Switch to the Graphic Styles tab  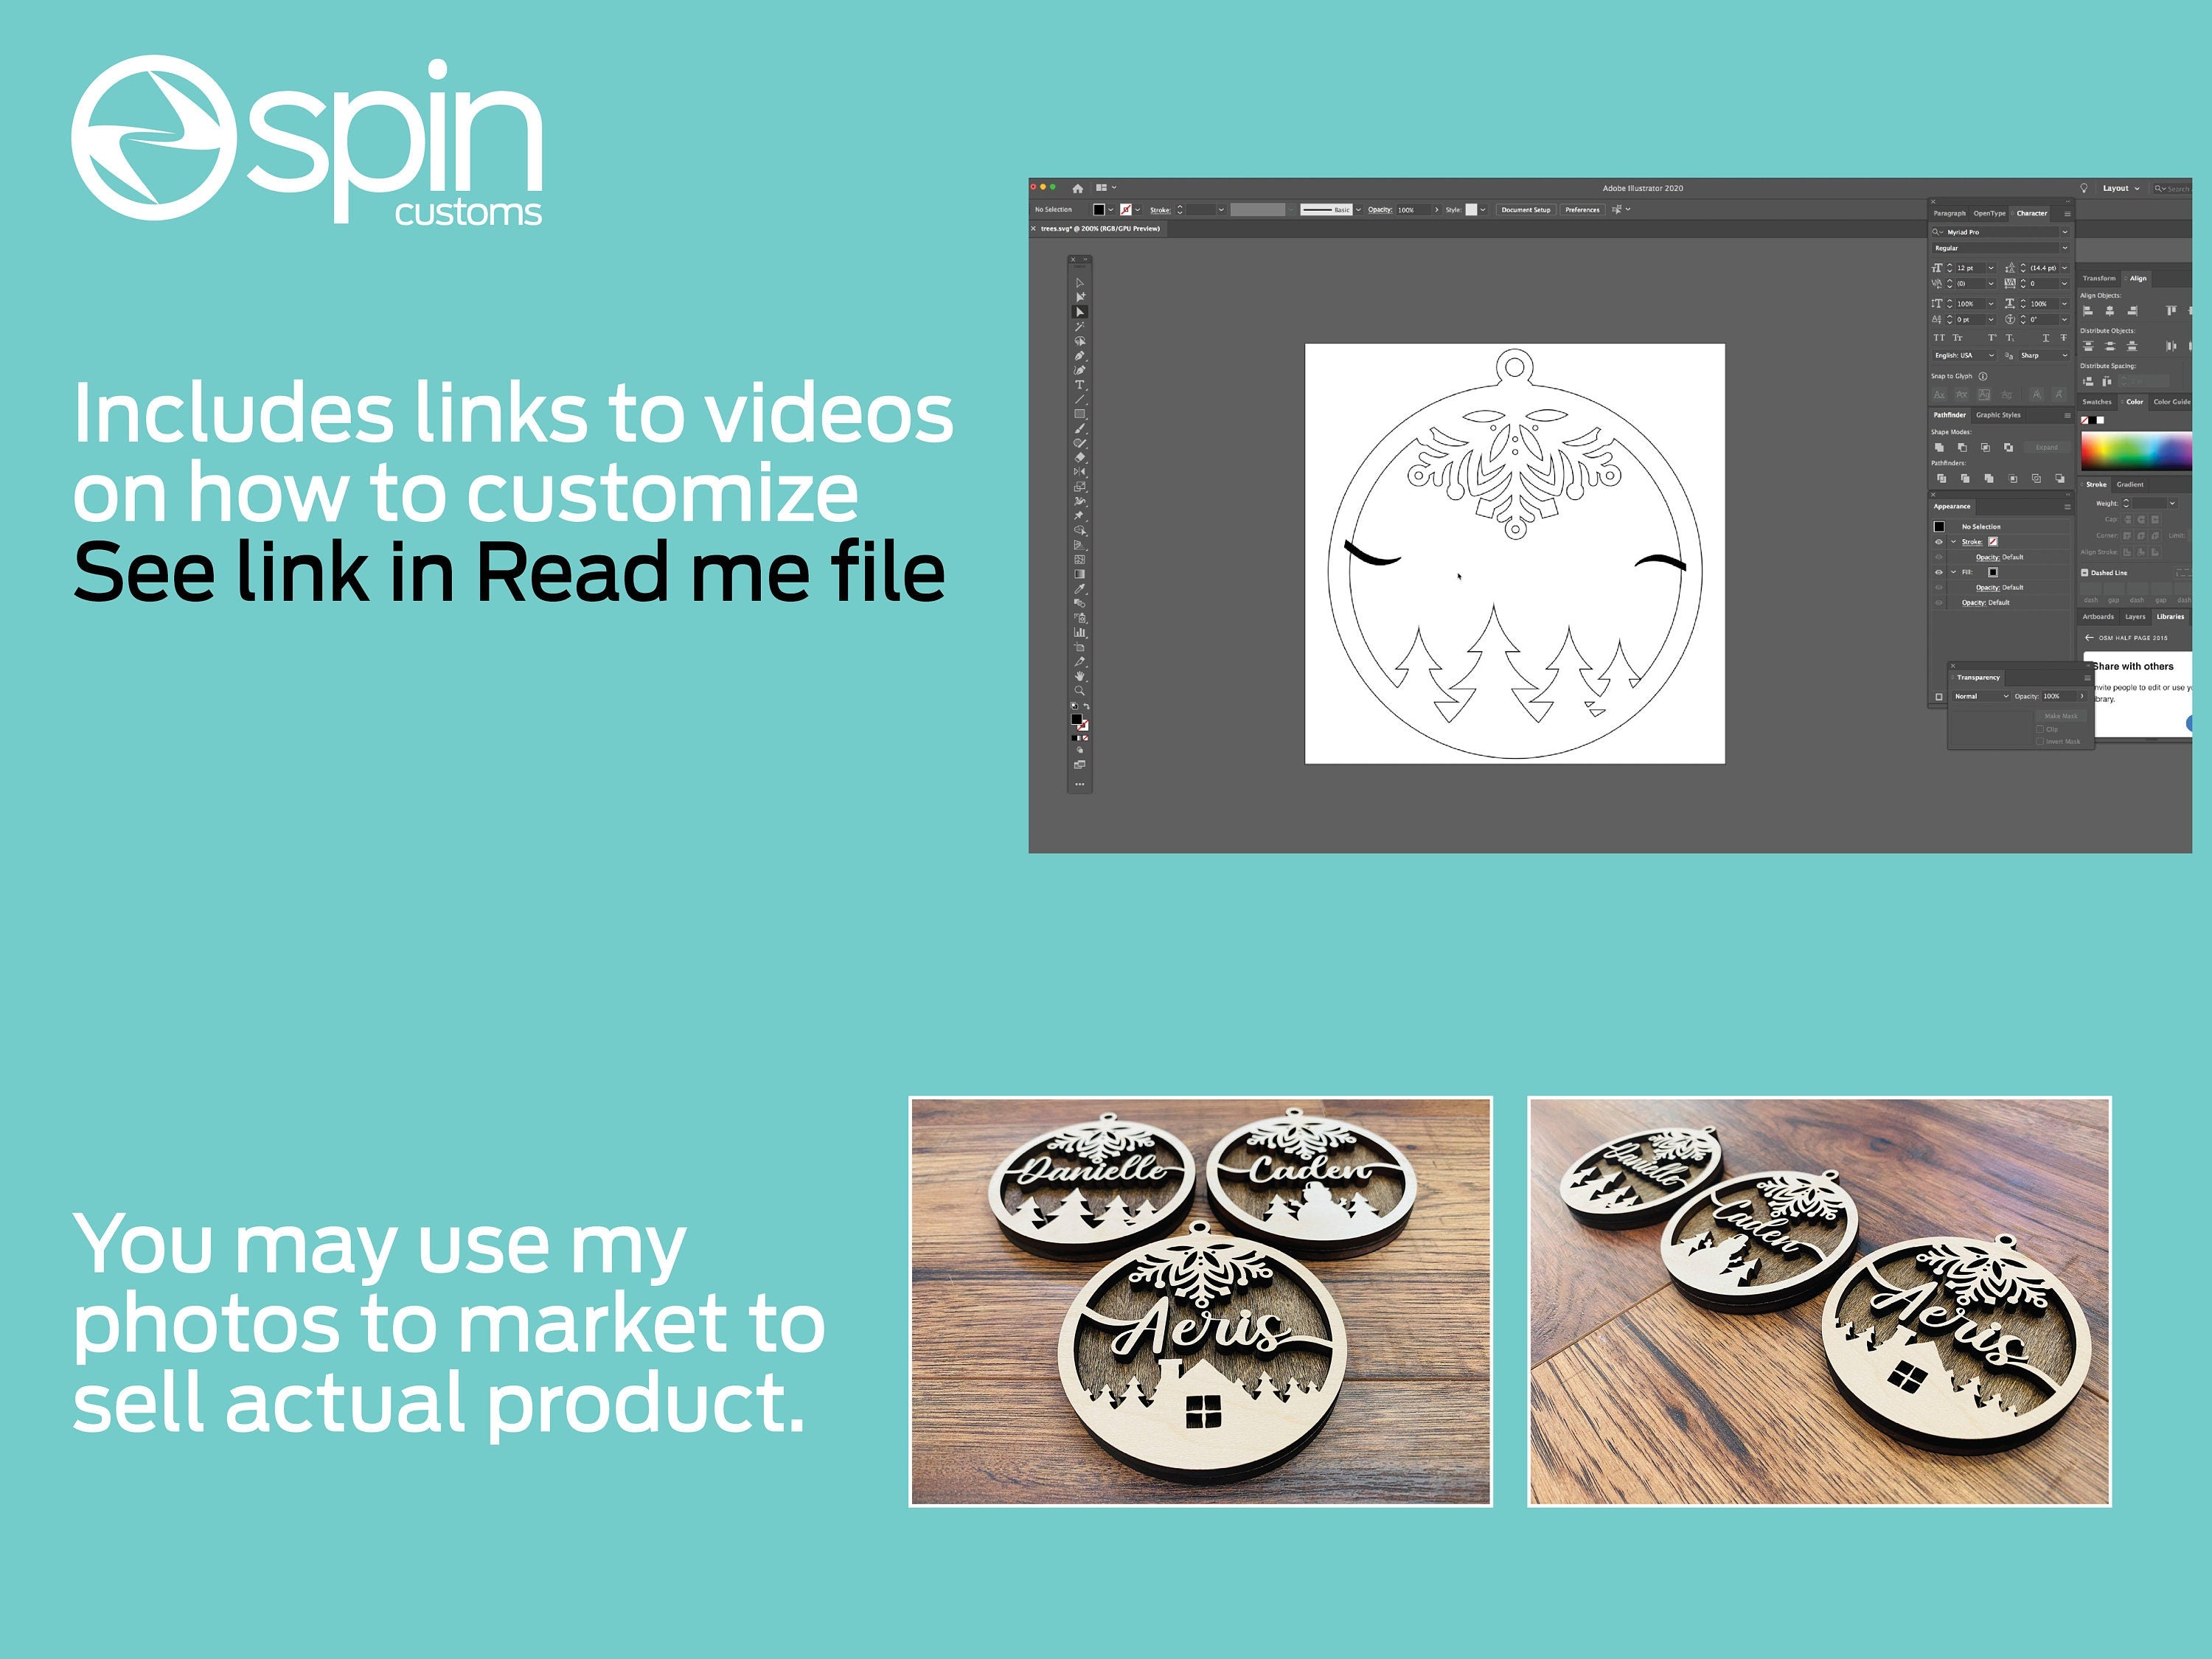pyautogui.click(x=1998, y=415)
